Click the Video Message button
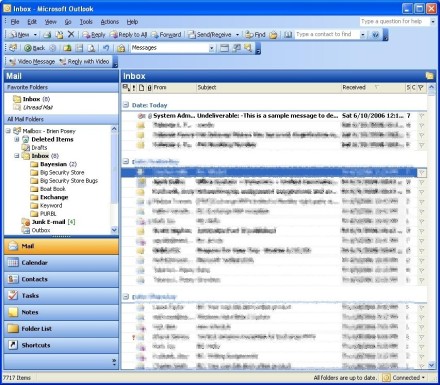 pyautogui.click(x=32, y=62)
